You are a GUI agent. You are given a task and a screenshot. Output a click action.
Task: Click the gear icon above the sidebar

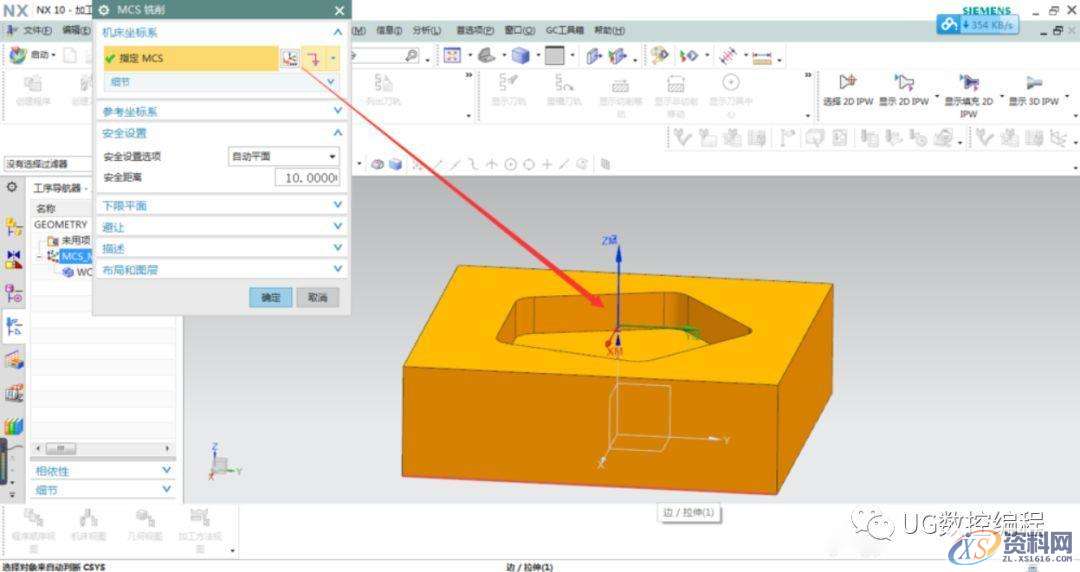click(x=12, y=187)
